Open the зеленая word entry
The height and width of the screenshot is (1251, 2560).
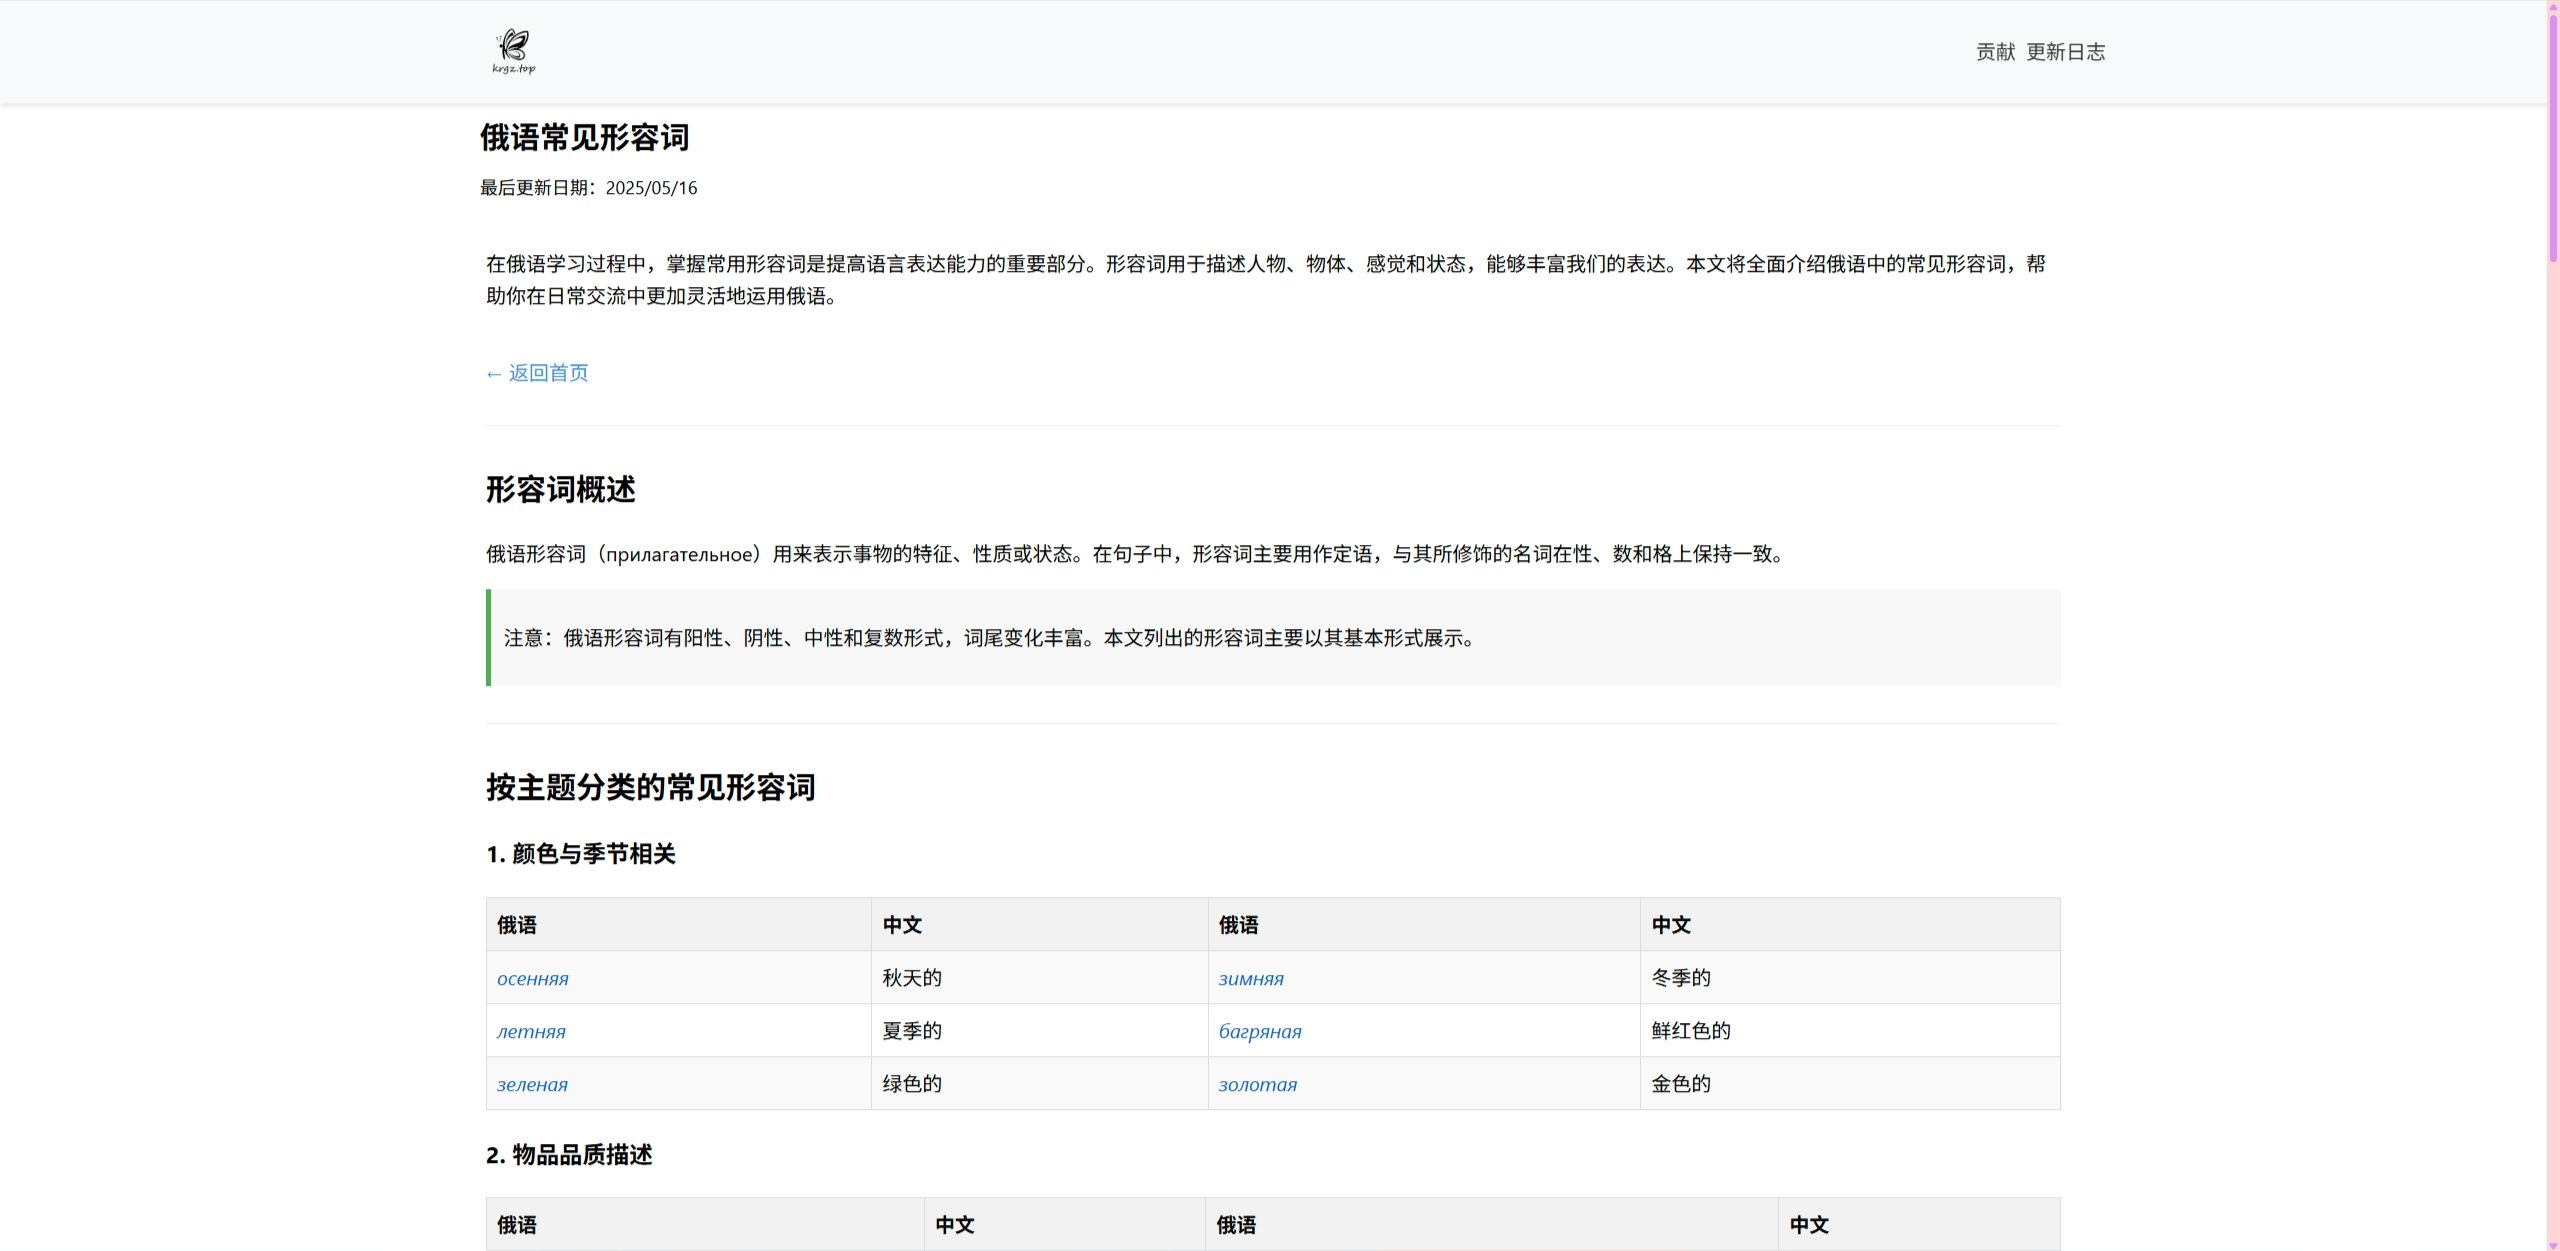click(532, 1083)
